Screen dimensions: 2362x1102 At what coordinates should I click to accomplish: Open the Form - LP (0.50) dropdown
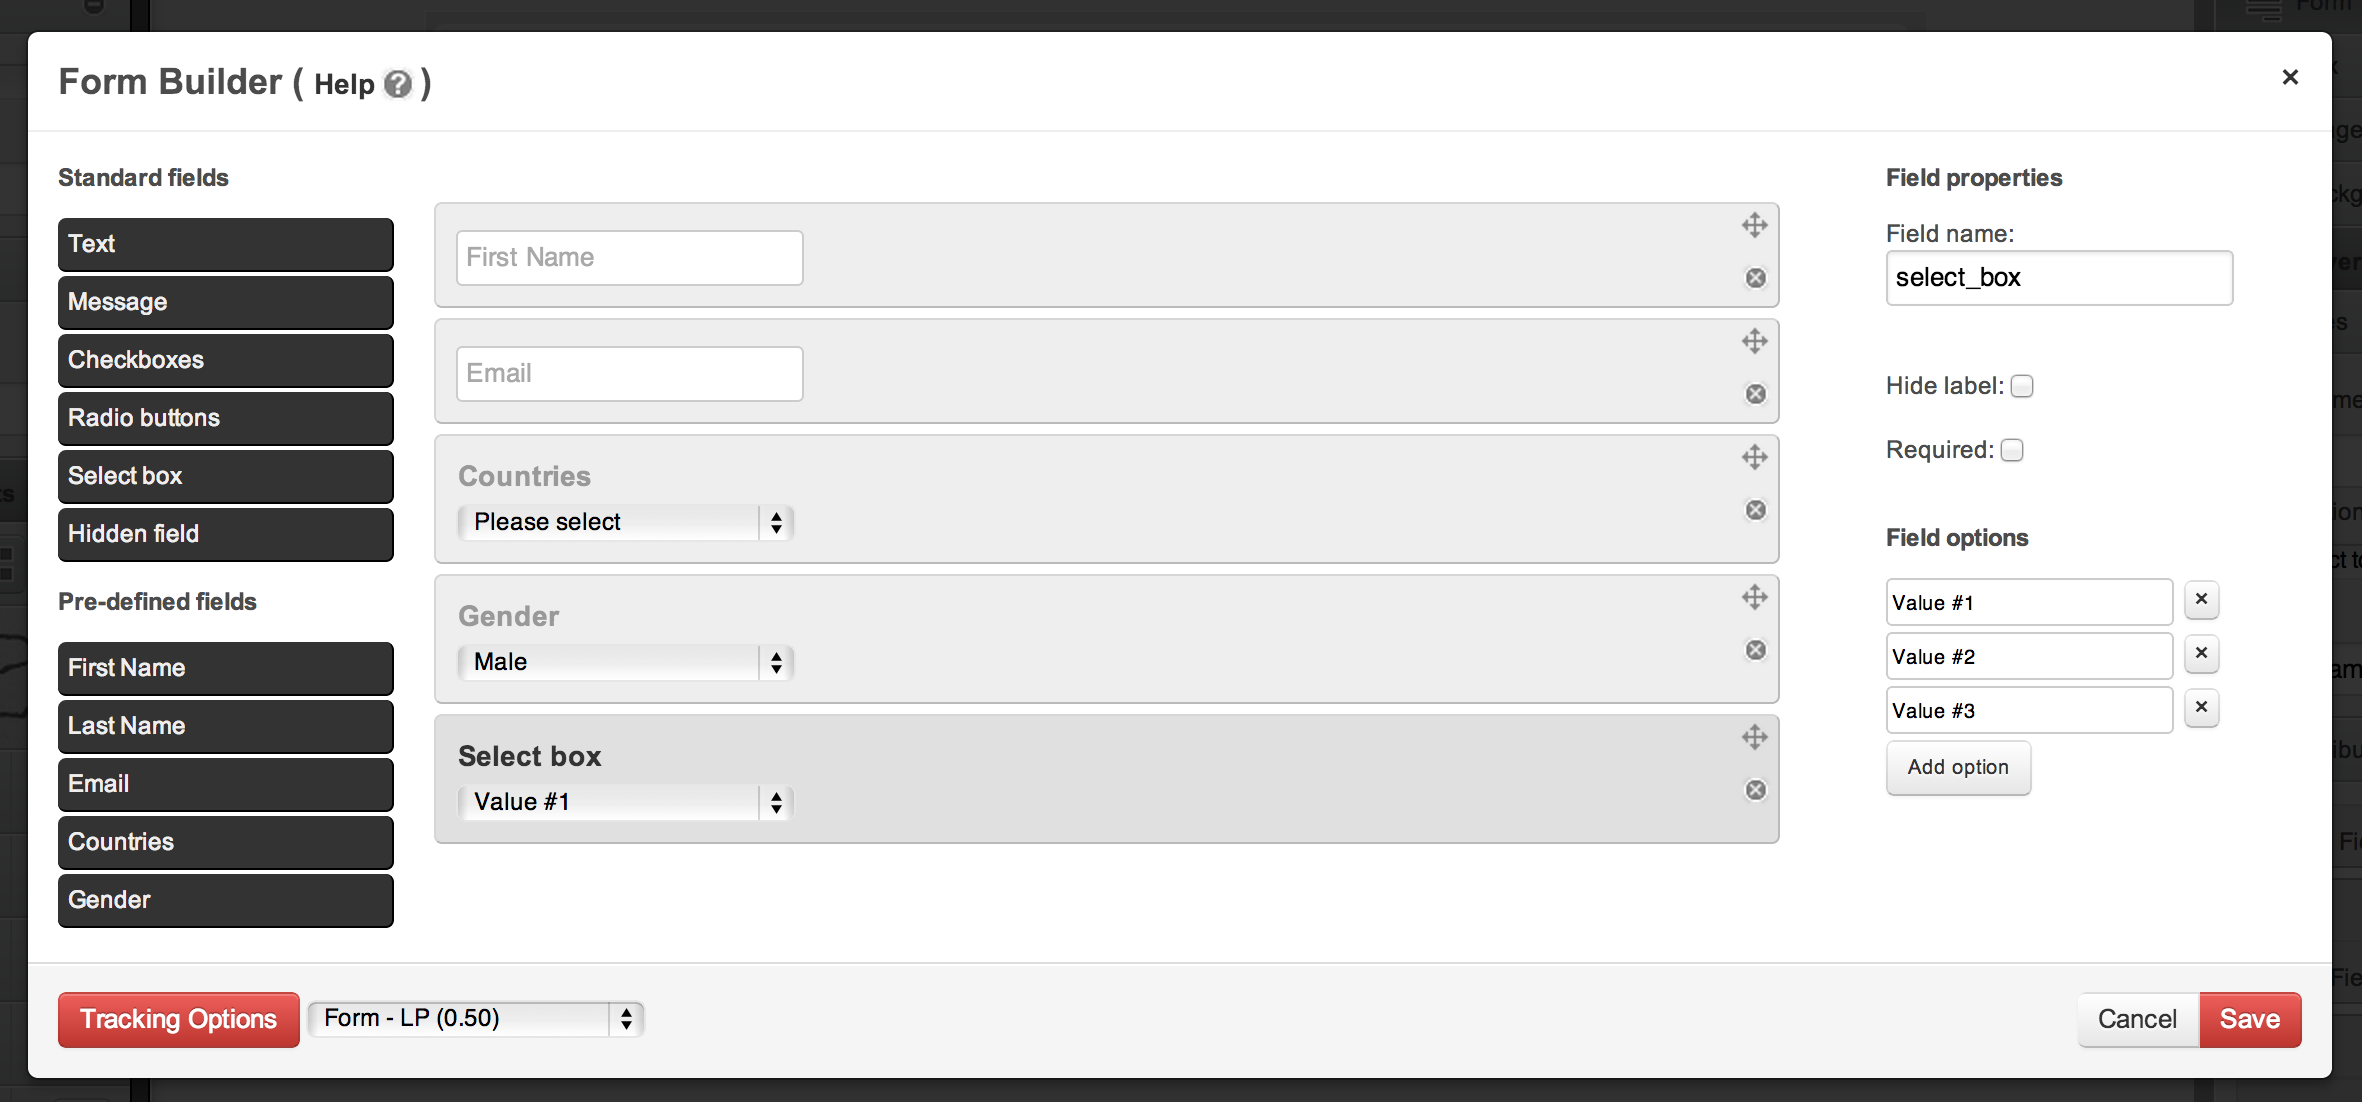point(476,1019)
